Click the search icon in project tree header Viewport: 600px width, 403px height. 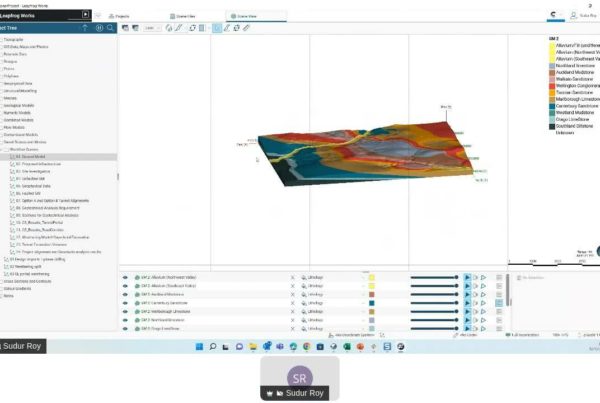110,28
